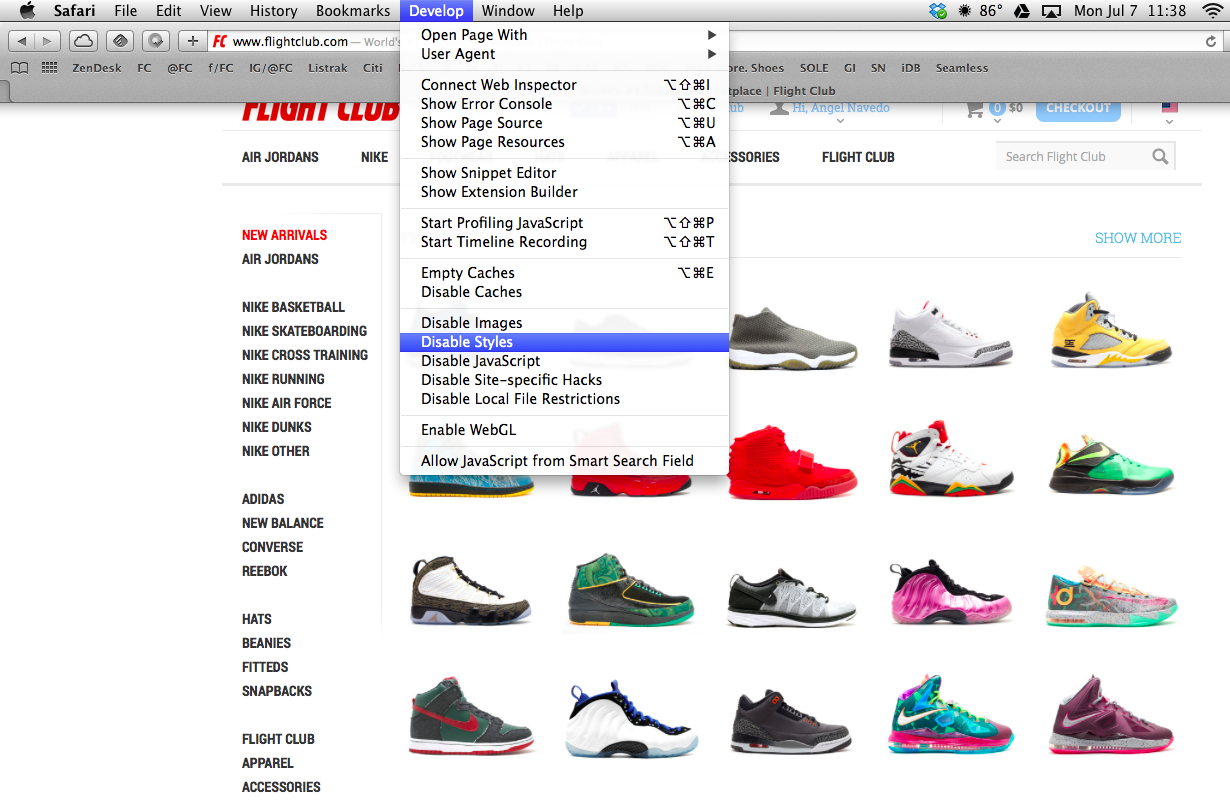The image size is (1230, 805).
Task: Open the yellow Jordan 5 sneaker thumbnail
Action: (1112, 331)
